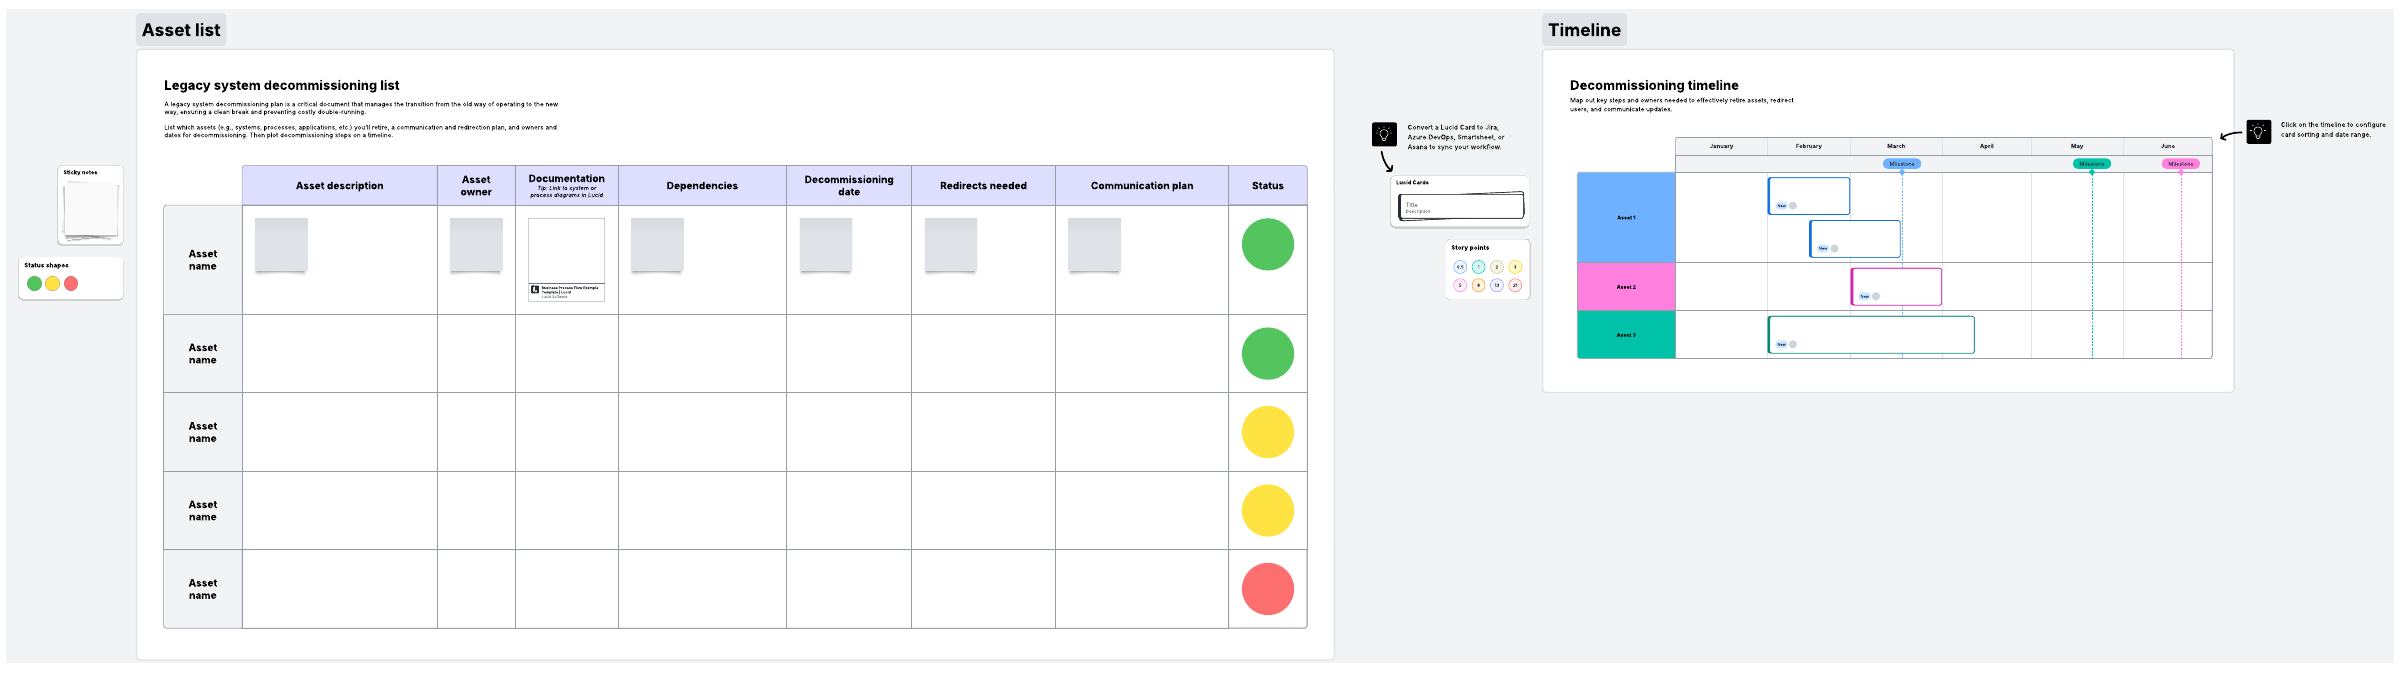Select the Timeline frame title
2400x673 pixels.
1584,30
